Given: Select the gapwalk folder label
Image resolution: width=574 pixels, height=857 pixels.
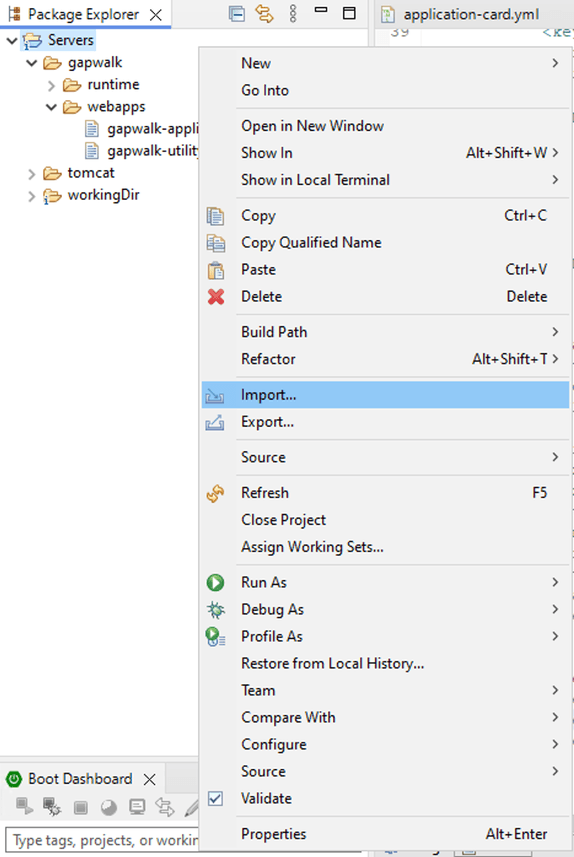Looking at the screenshot, I should [x=95, y=63].
